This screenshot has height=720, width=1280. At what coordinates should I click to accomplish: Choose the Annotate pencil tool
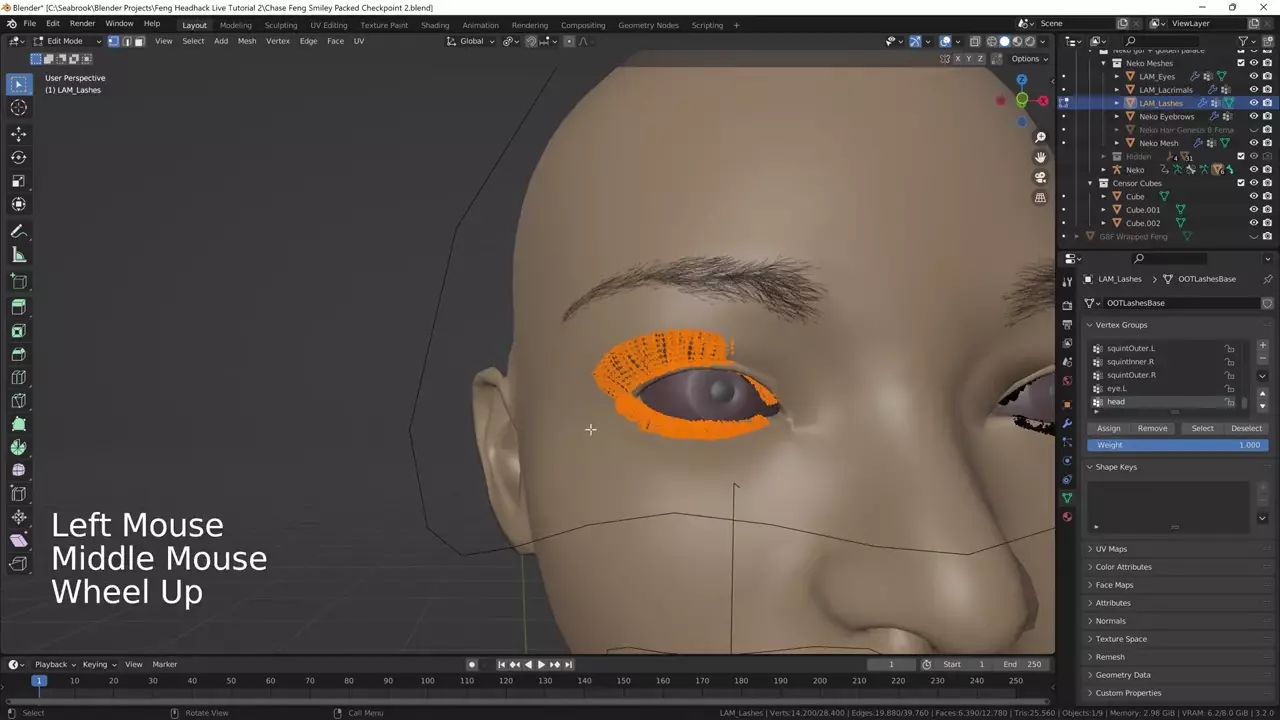coord(18,231)
